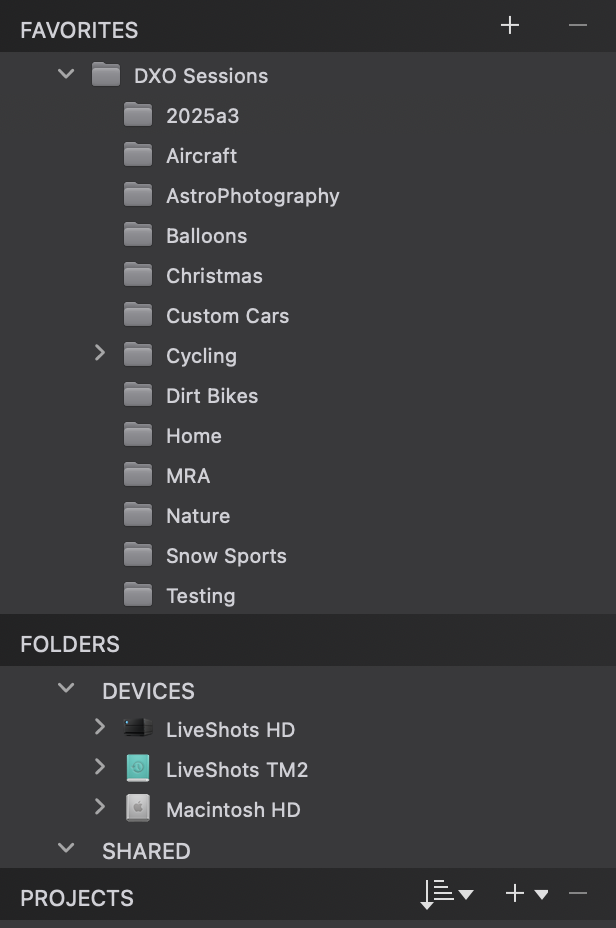The width and height of the screenshot is (616, 928).
Task: Click the Aircraft folder icon
Action: [x=138, y=155]
